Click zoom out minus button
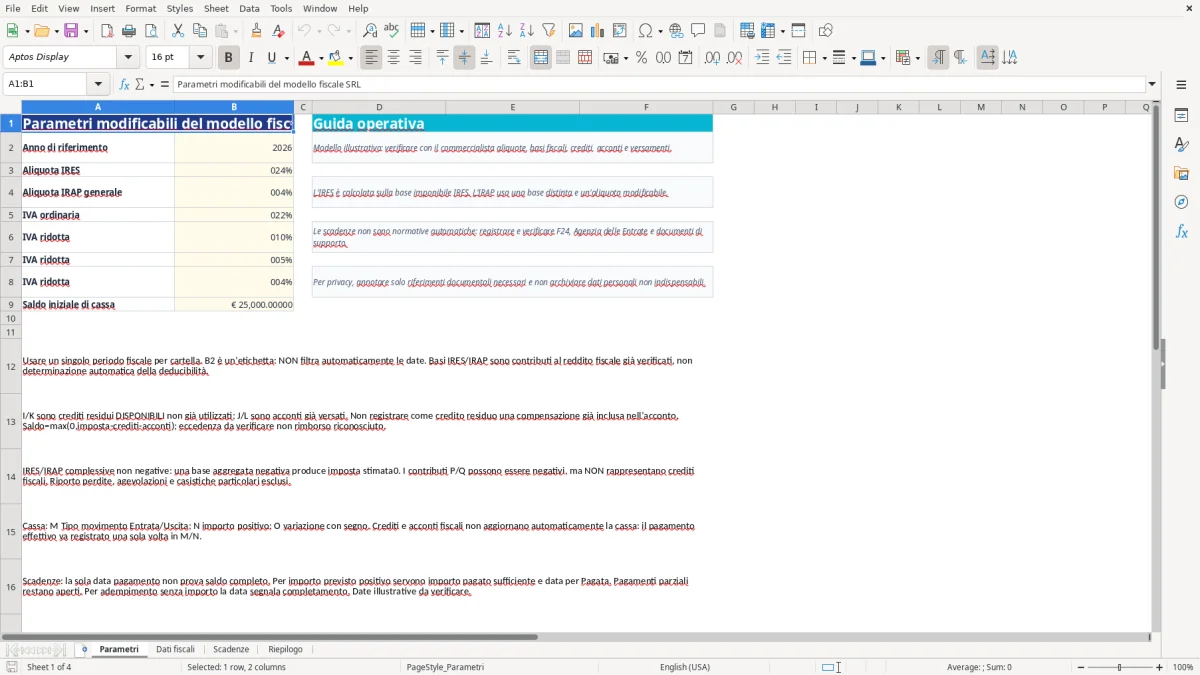 tap(1080, 667)
